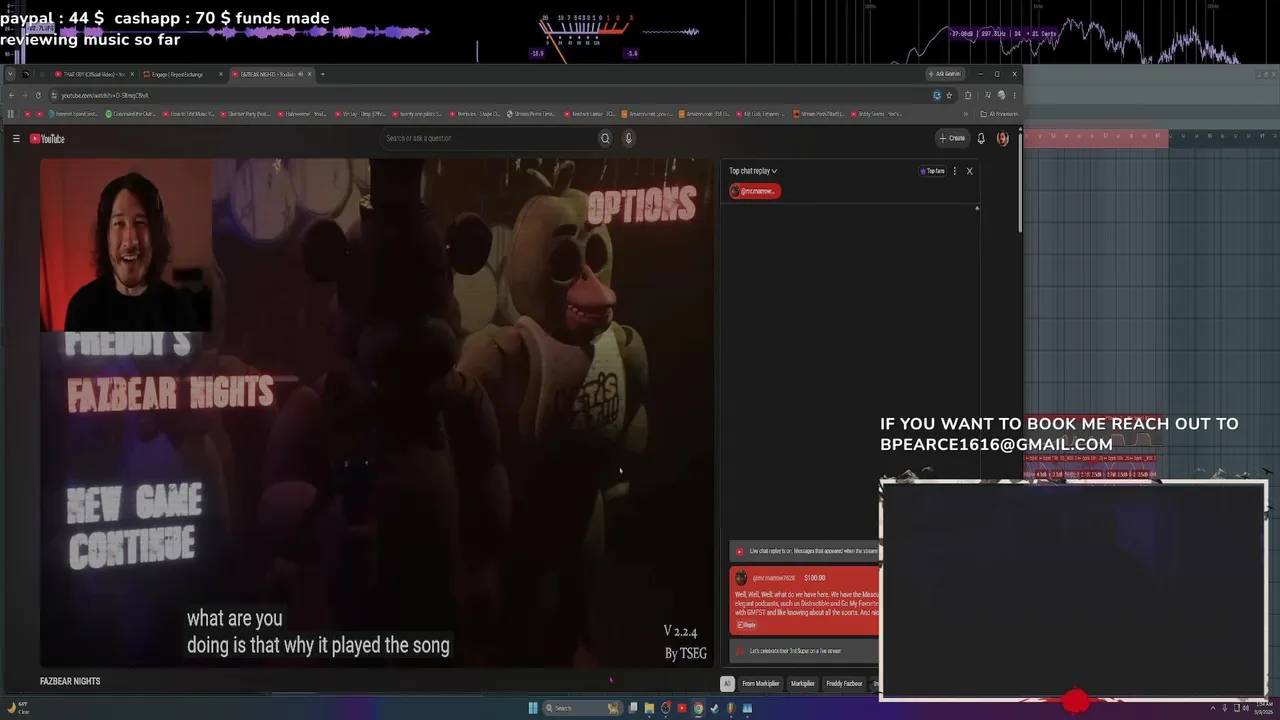Viewport: 1280px width, 720px height.
Task: Switch to the first Official Video tab
Action: click(95, 74)
